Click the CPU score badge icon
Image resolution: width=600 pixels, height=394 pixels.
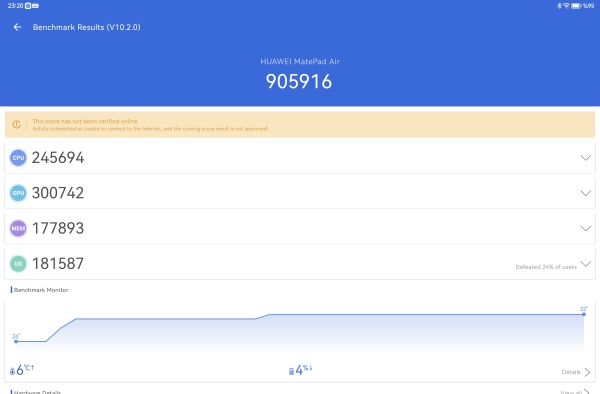(18, 158)
